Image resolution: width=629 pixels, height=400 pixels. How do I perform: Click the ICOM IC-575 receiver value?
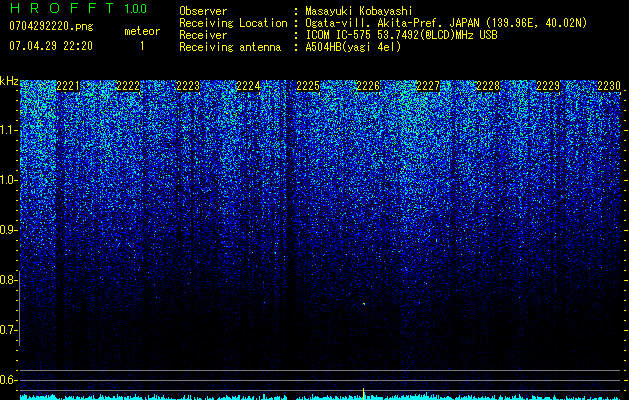[x=401, y=35]
